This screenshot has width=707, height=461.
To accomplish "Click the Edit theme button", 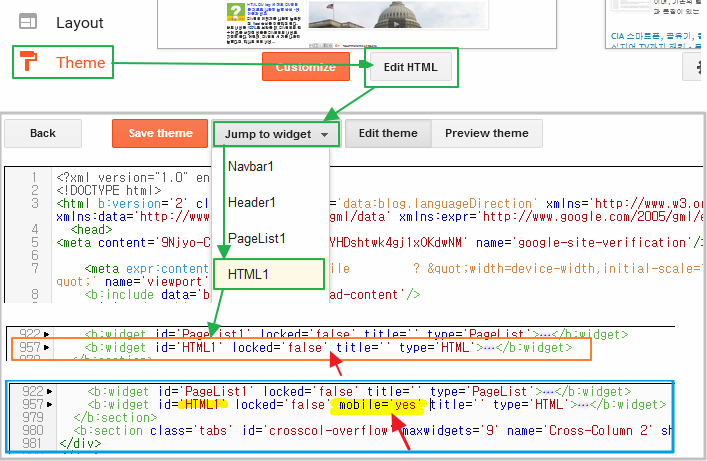I will point(388,133).
